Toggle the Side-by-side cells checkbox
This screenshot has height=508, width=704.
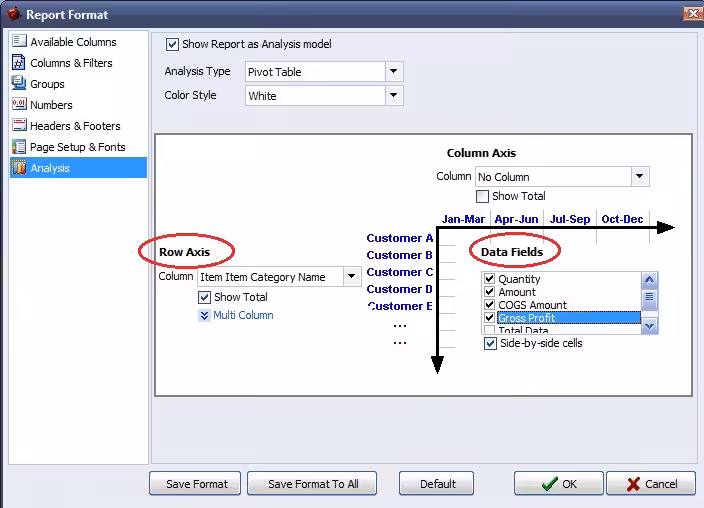pos(490,344)
